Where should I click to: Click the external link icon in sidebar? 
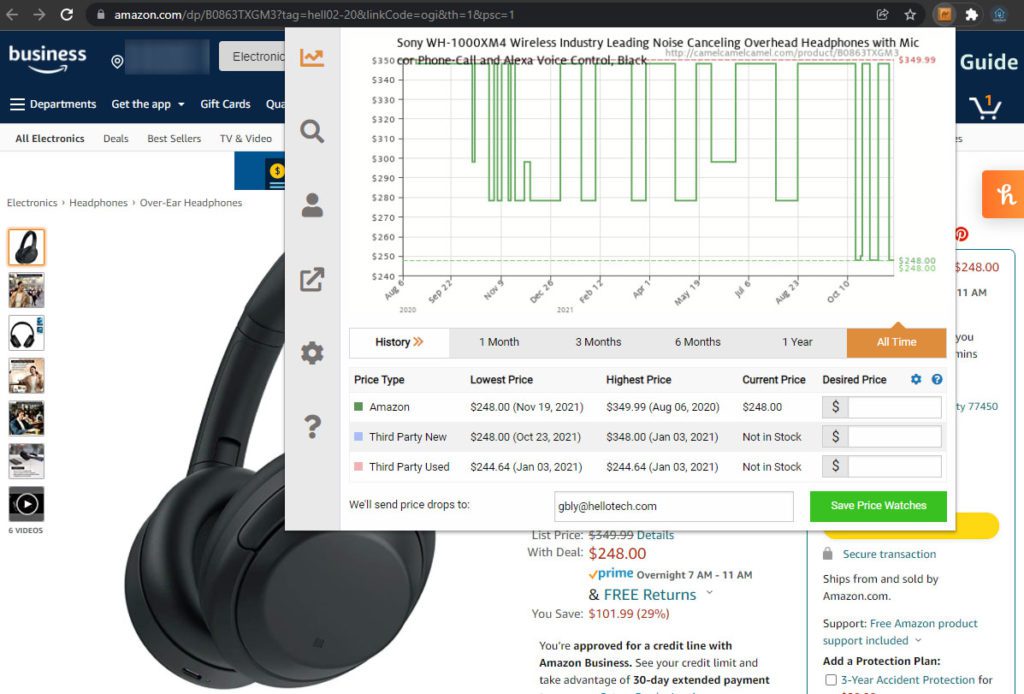[312, 279]
